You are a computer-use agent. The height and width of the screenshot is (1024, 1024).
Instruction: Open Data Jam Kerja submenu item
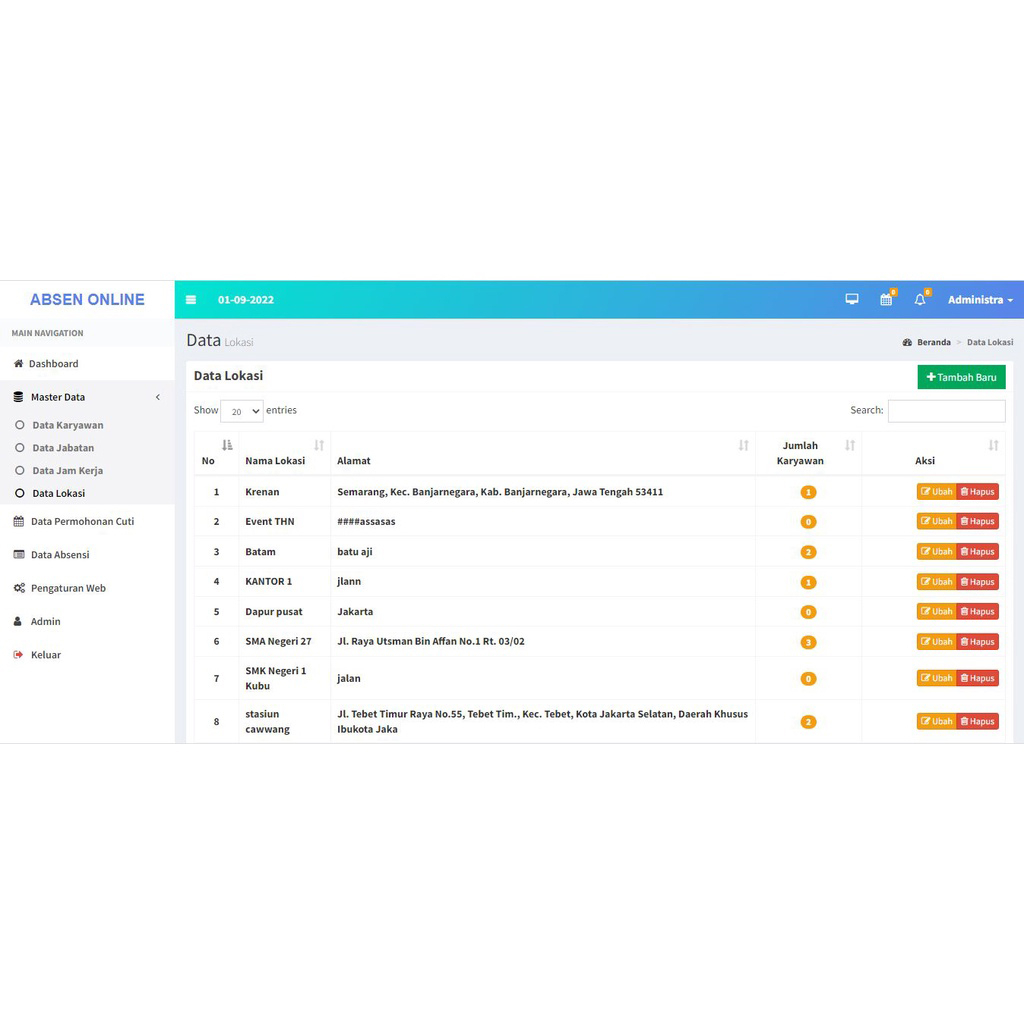point(67,471)
